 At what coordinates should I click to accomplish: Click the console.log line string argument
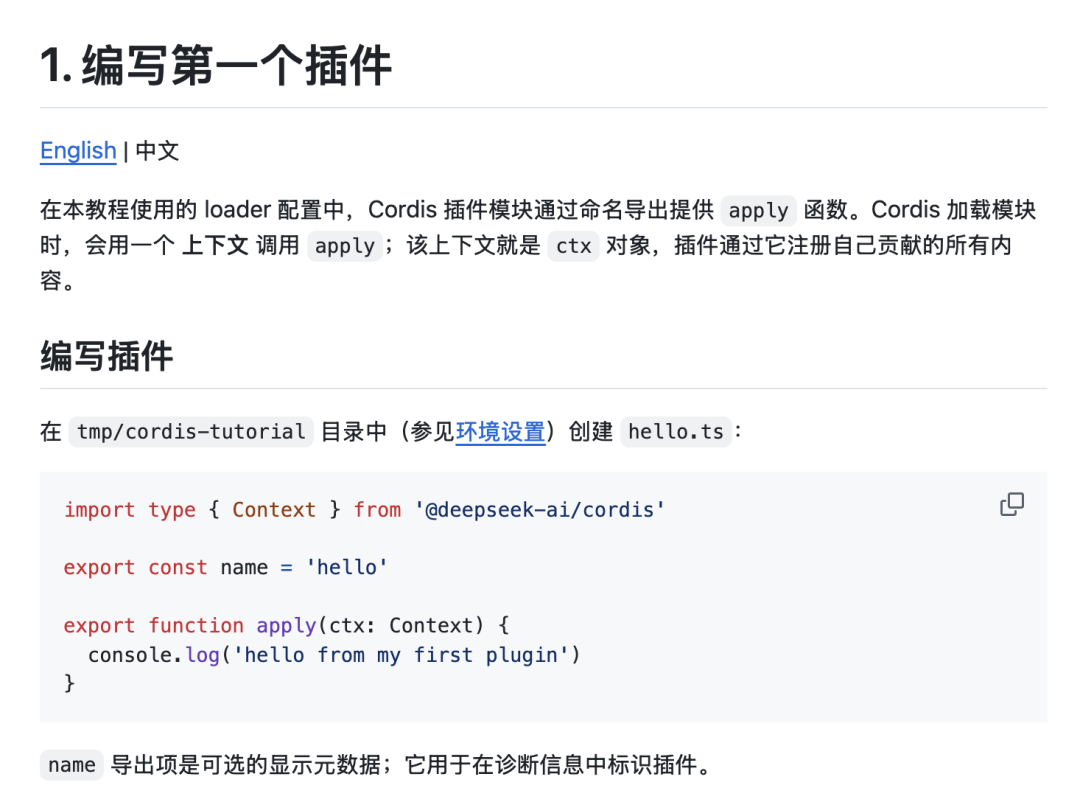pos(401,655)
